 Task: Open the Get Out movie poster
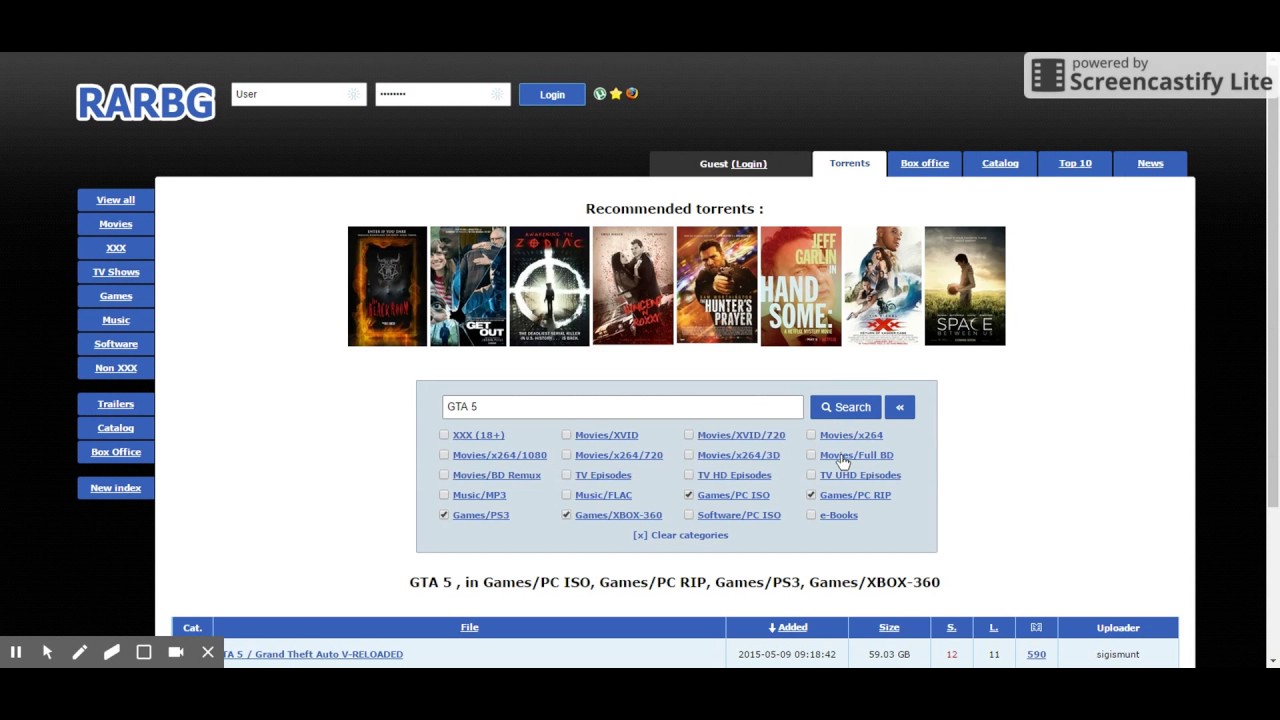(468, 286)
